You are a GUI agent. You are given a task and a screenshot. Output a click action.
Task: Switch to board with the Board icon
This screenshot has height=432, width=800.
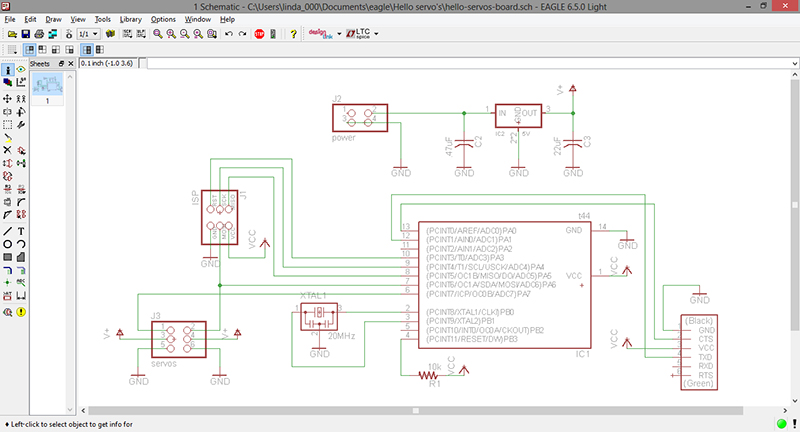click(x=53, y=34)
